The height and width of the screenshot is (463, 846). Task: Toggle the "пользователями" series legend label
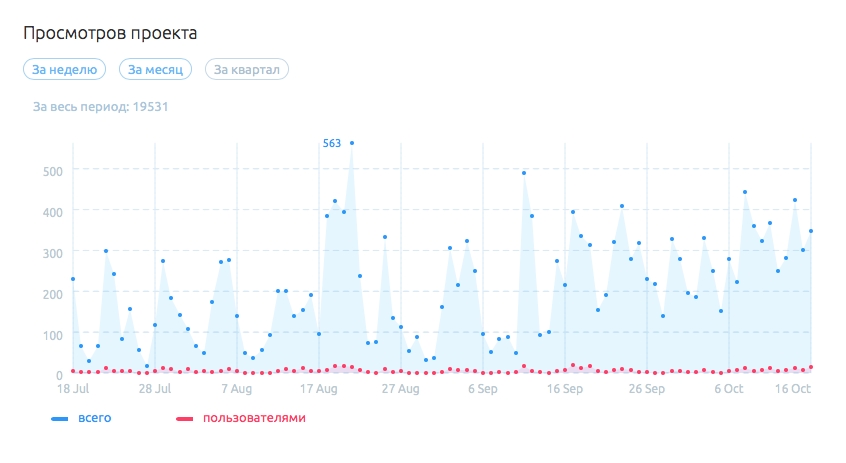(x=253, y=418)
